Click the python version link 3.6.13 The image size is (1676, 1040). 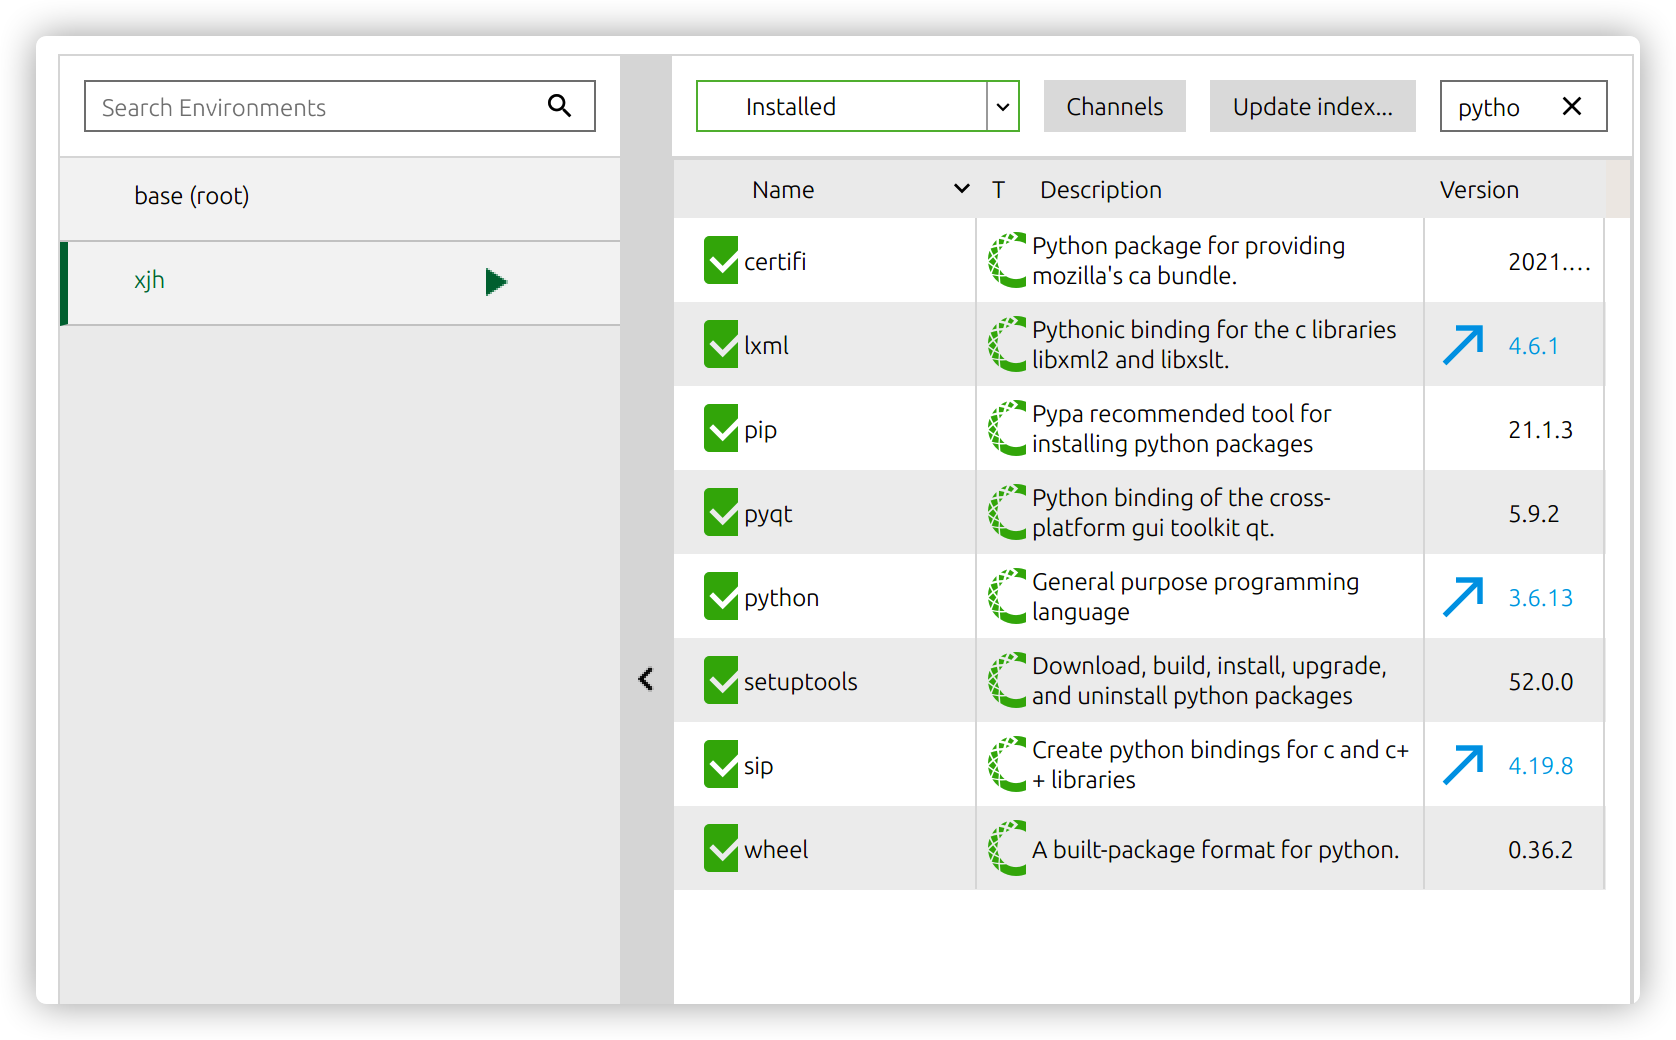coord(1540,598)
